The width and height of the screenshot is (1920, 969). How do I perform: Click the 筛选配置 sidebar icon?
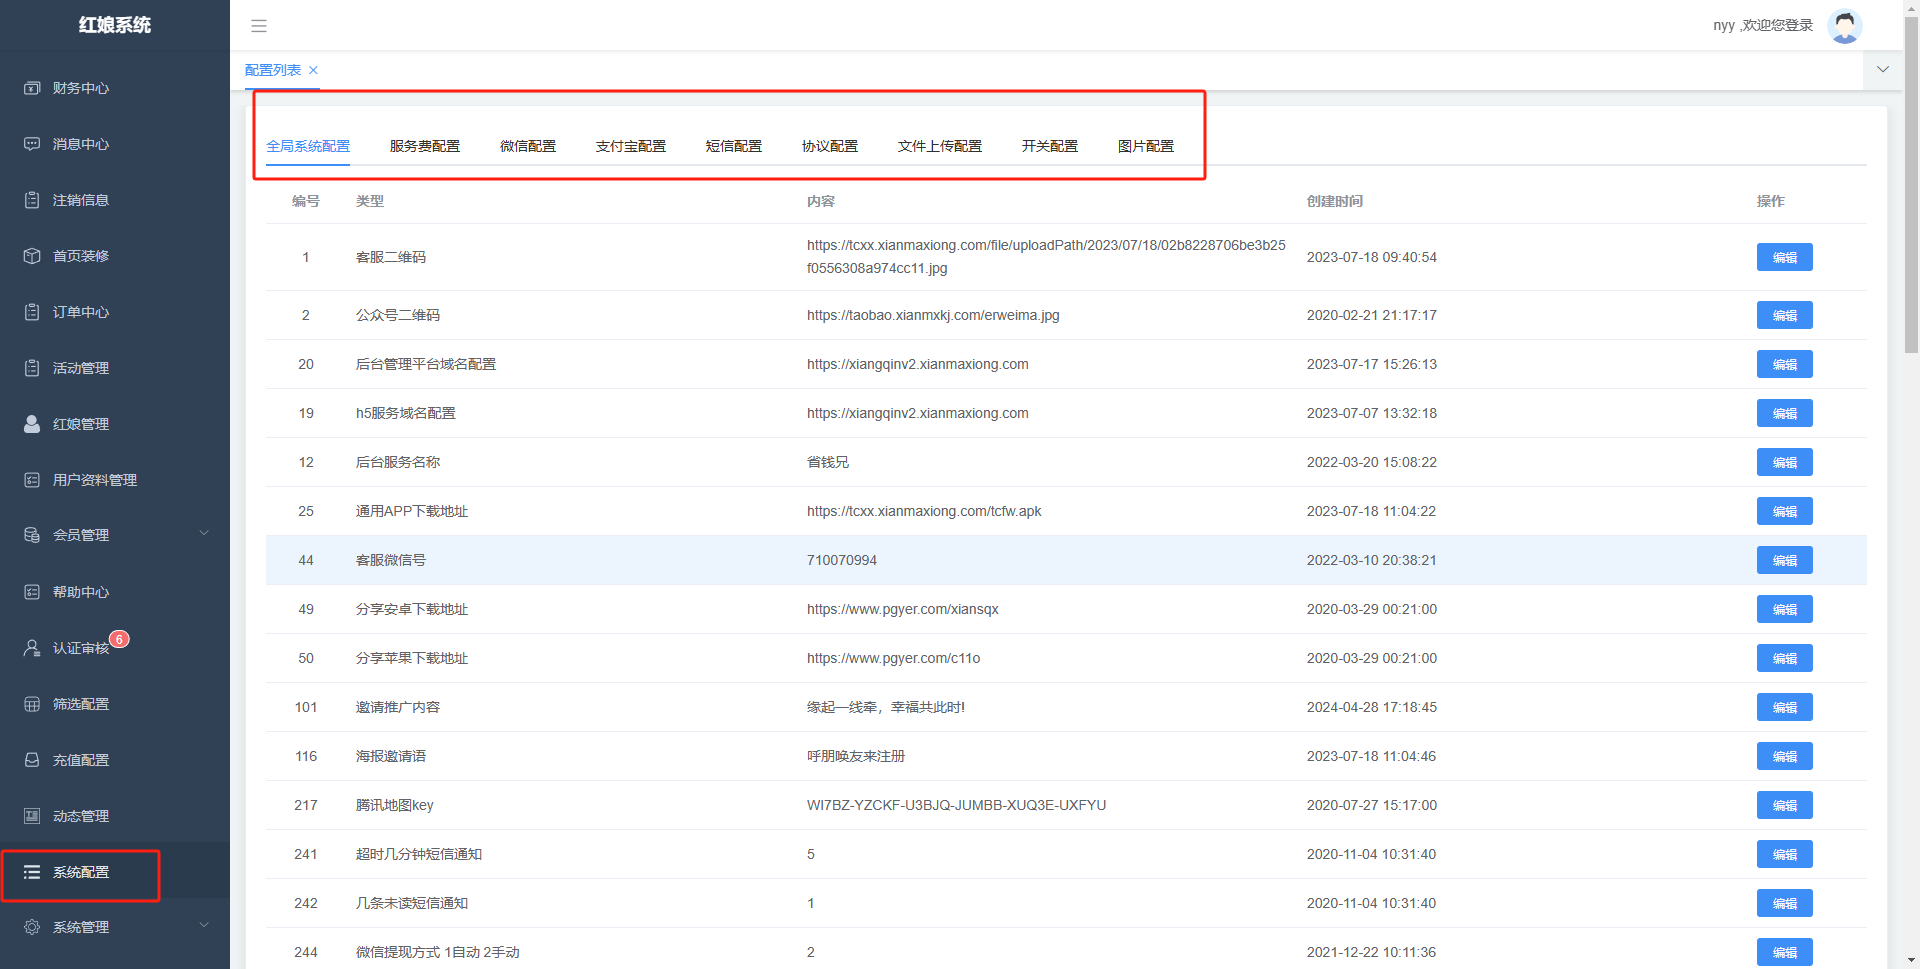pyautogui.click(x=32, y=704)
